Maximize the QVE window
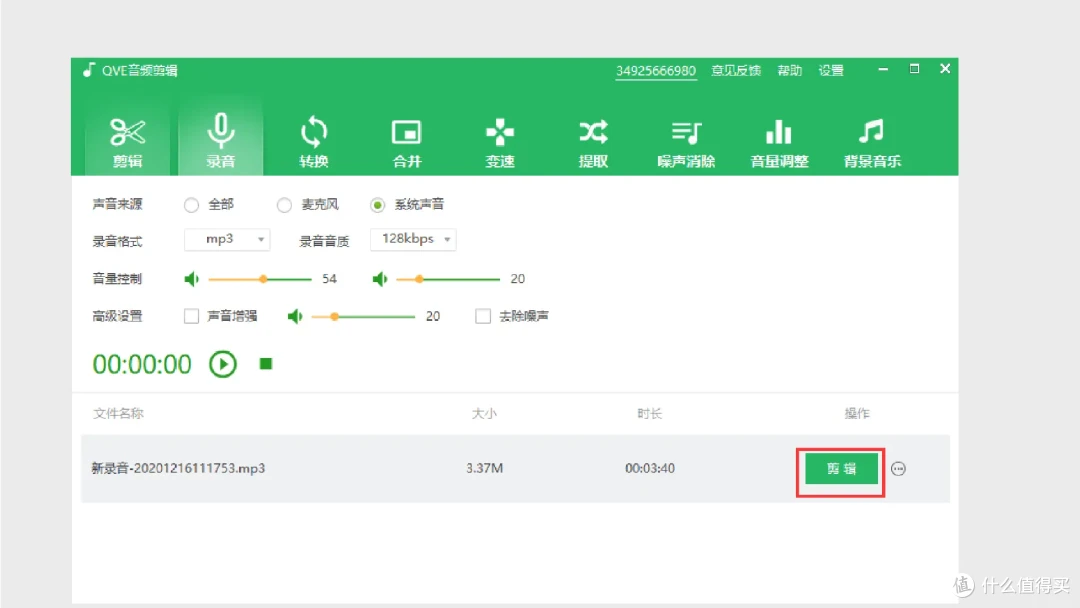 tap(914, 69)
